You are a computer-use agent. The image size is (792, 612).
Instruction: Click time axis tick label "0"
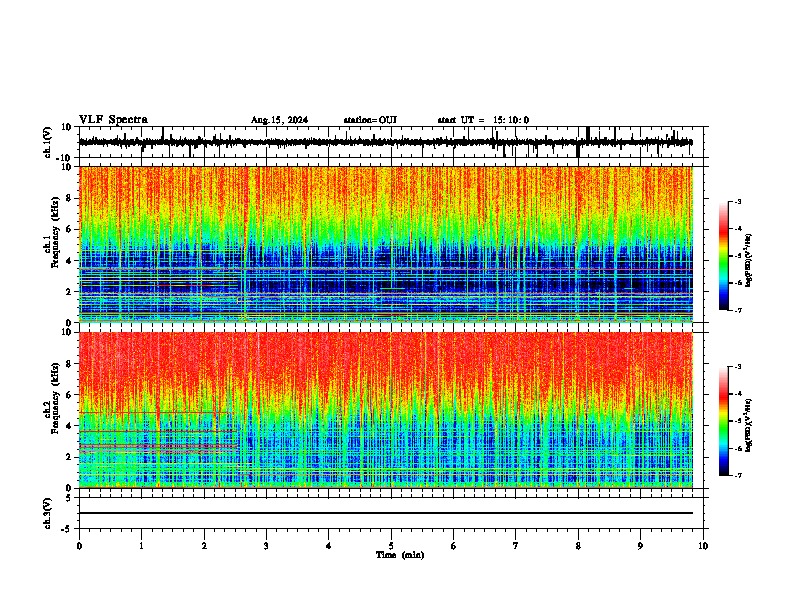79,546
